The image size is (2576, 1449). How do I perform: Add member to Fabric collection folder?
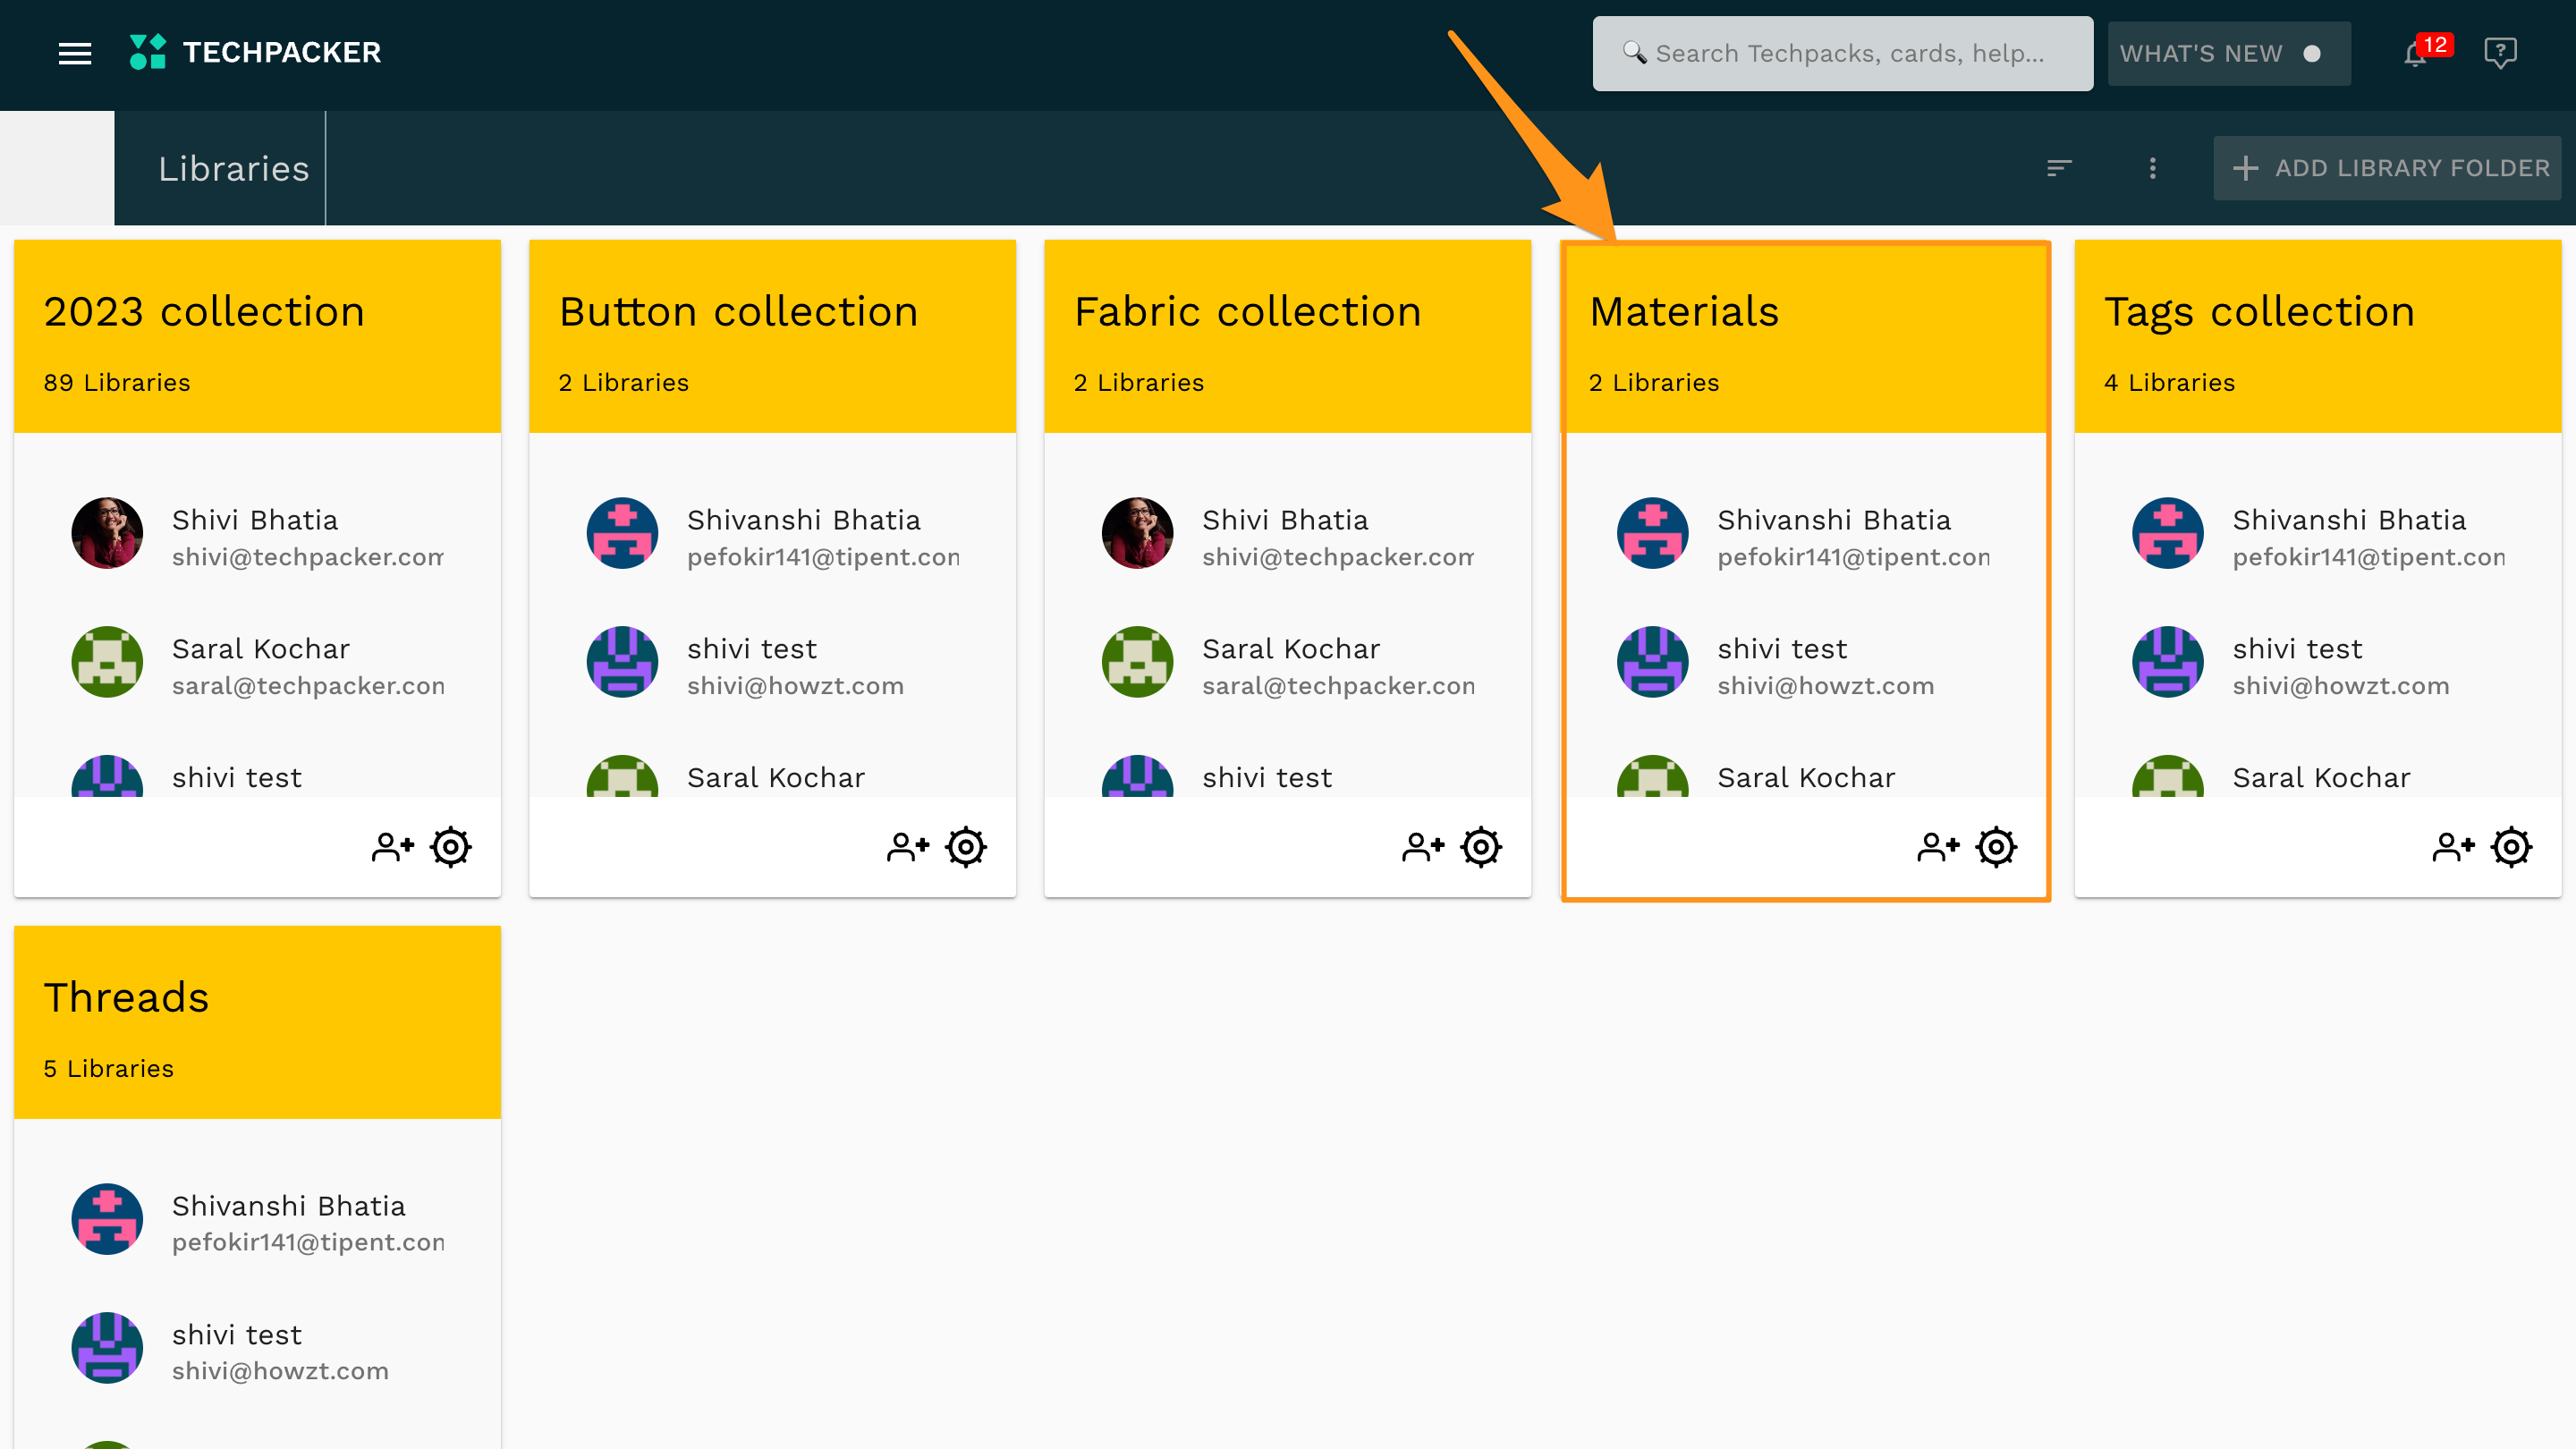pyautogui.click(x=1422, y=847)
